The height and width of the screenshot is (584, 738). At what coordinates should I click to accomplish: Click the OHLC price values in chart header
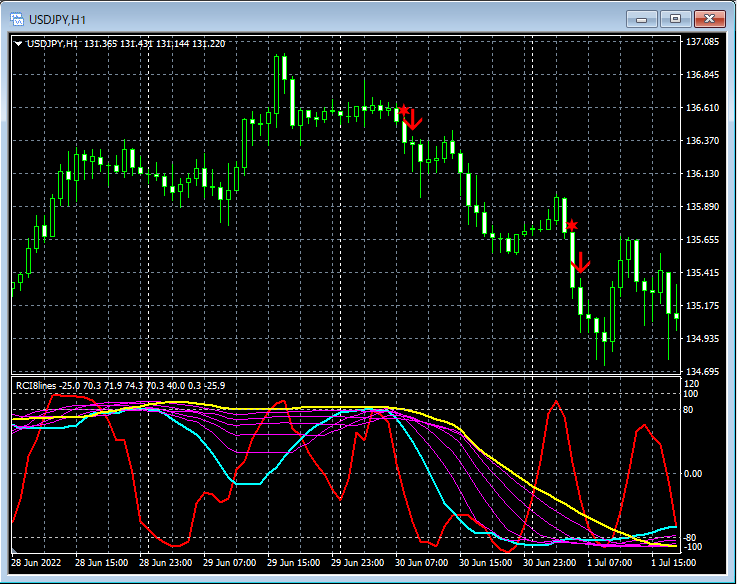(x=155, y=43)
